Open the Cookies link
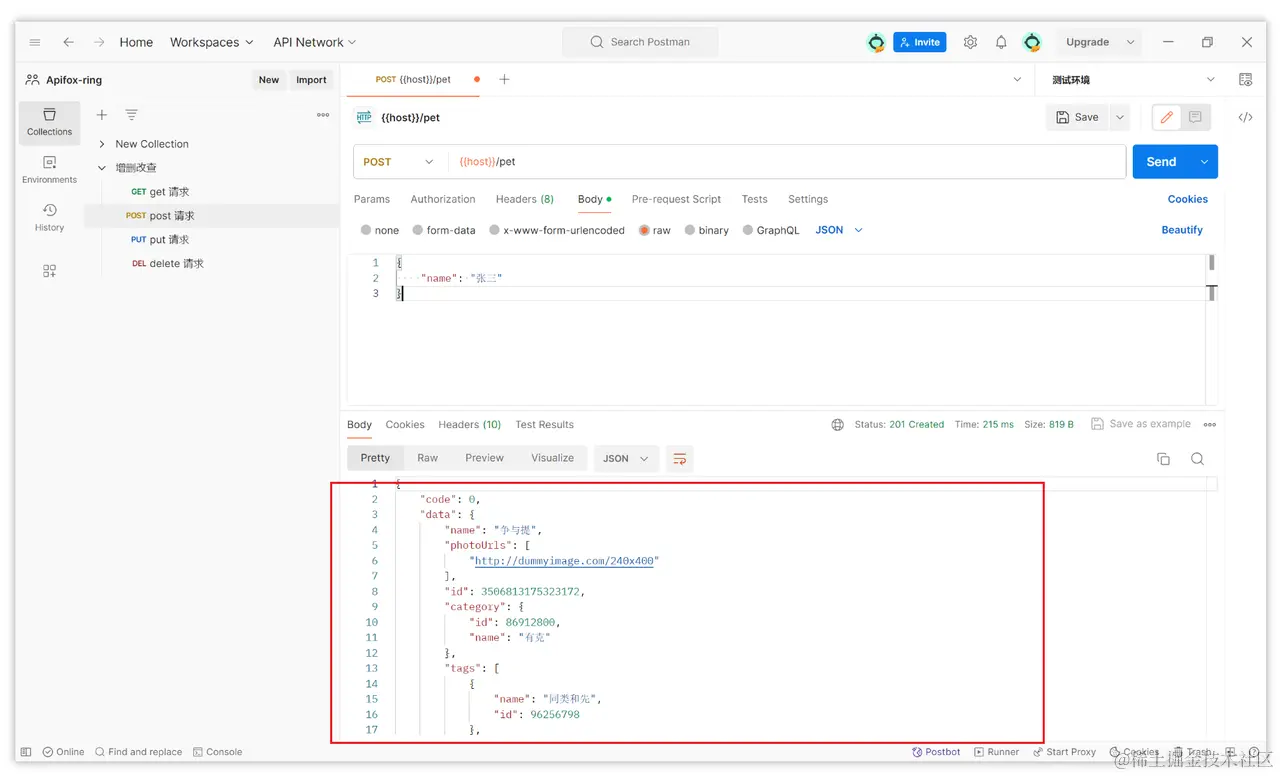 [x=1188, y=199]
